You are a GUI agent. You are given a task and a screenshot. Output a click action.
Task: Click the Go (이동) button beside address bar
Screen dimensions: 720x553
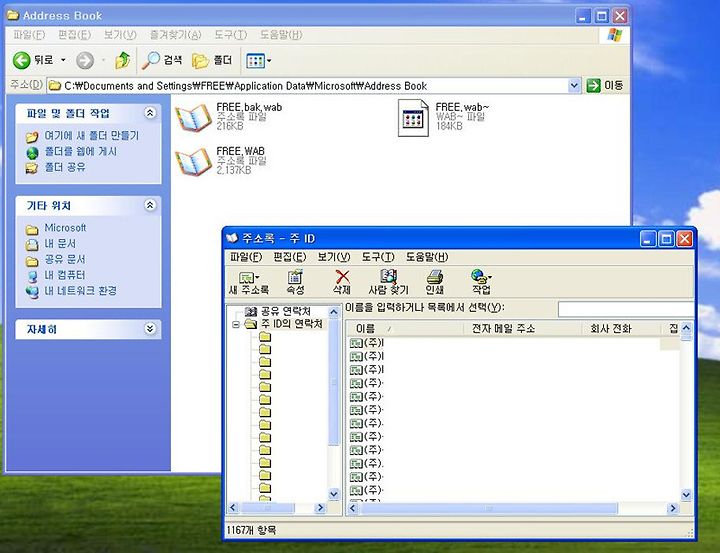click(x=605, y=85)
